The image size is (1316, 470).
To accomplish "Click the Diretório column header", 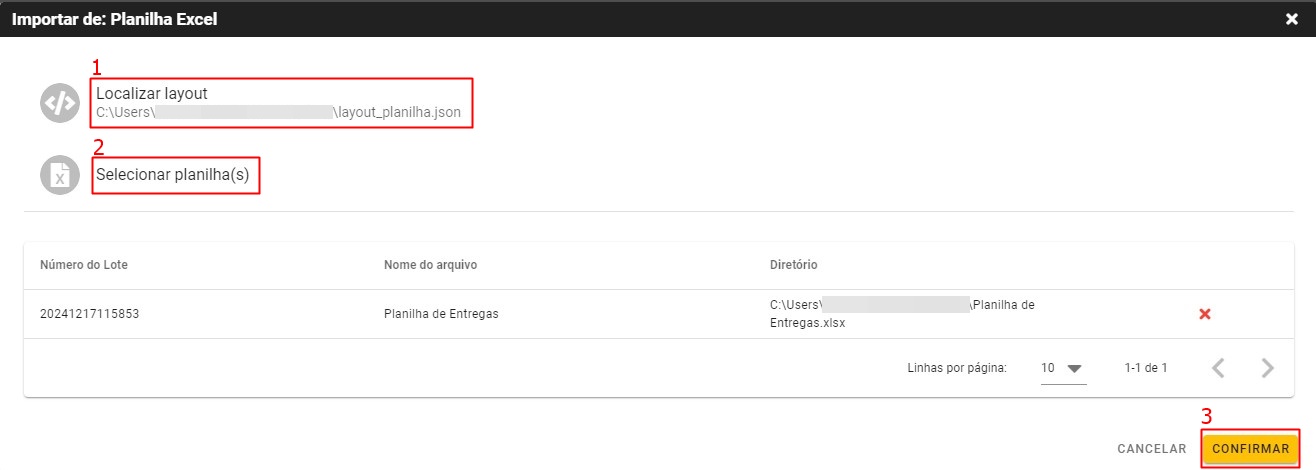I will coord(793,265).
